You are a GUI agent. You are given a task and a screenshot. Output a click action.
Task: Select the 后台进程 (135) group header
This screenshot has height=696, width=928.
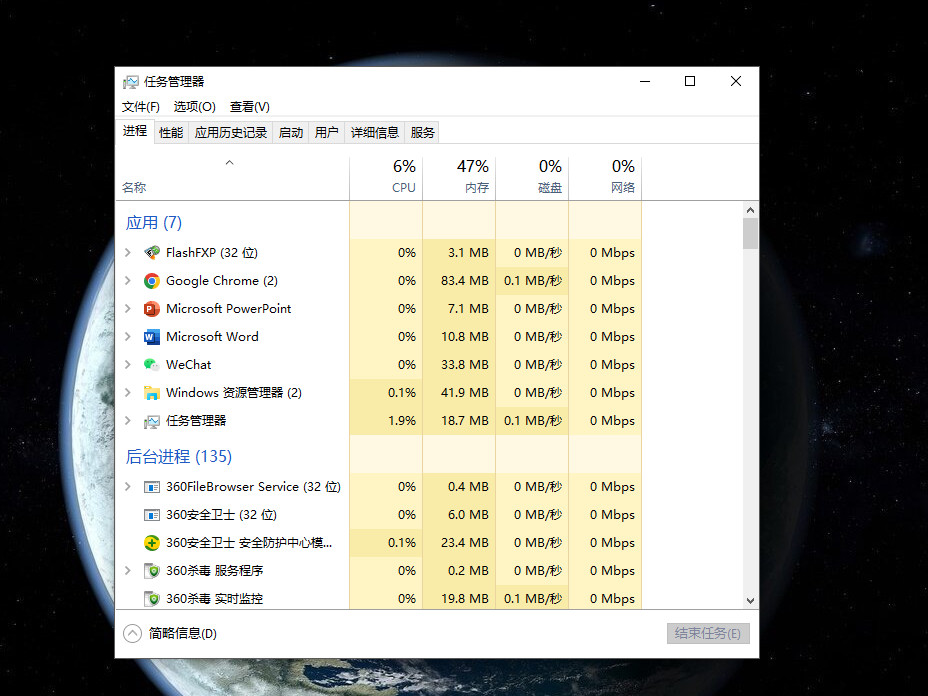179,456
